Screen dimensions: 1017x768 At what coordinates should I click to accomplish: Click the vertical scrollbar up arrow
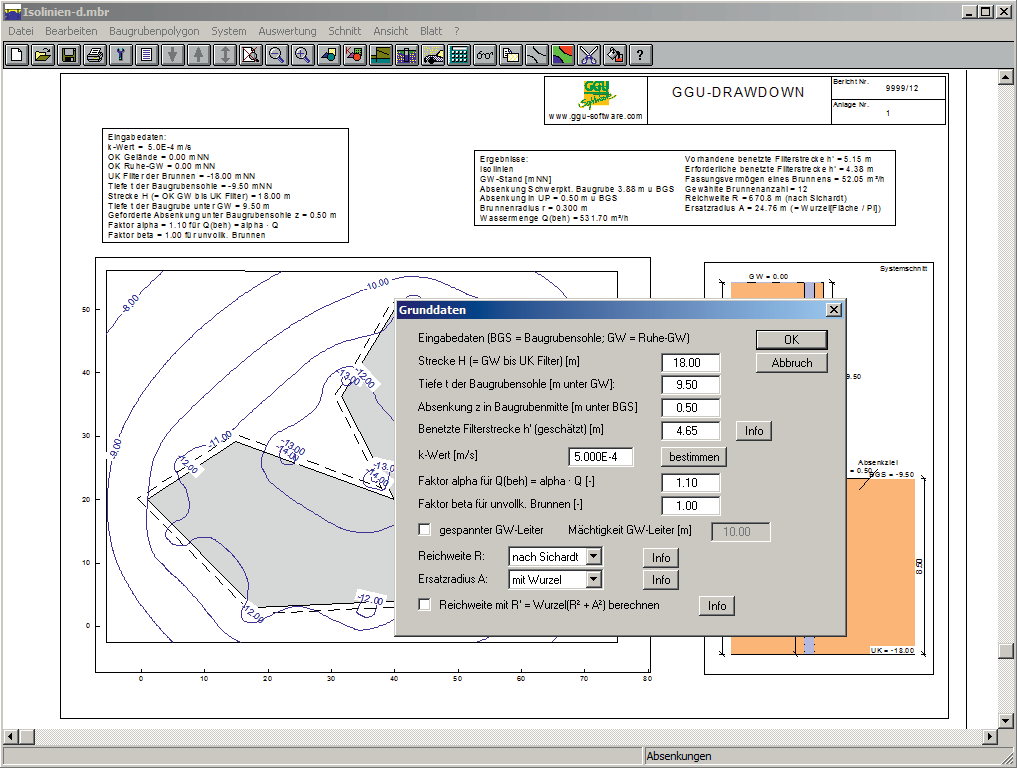tap(1005, 77)
